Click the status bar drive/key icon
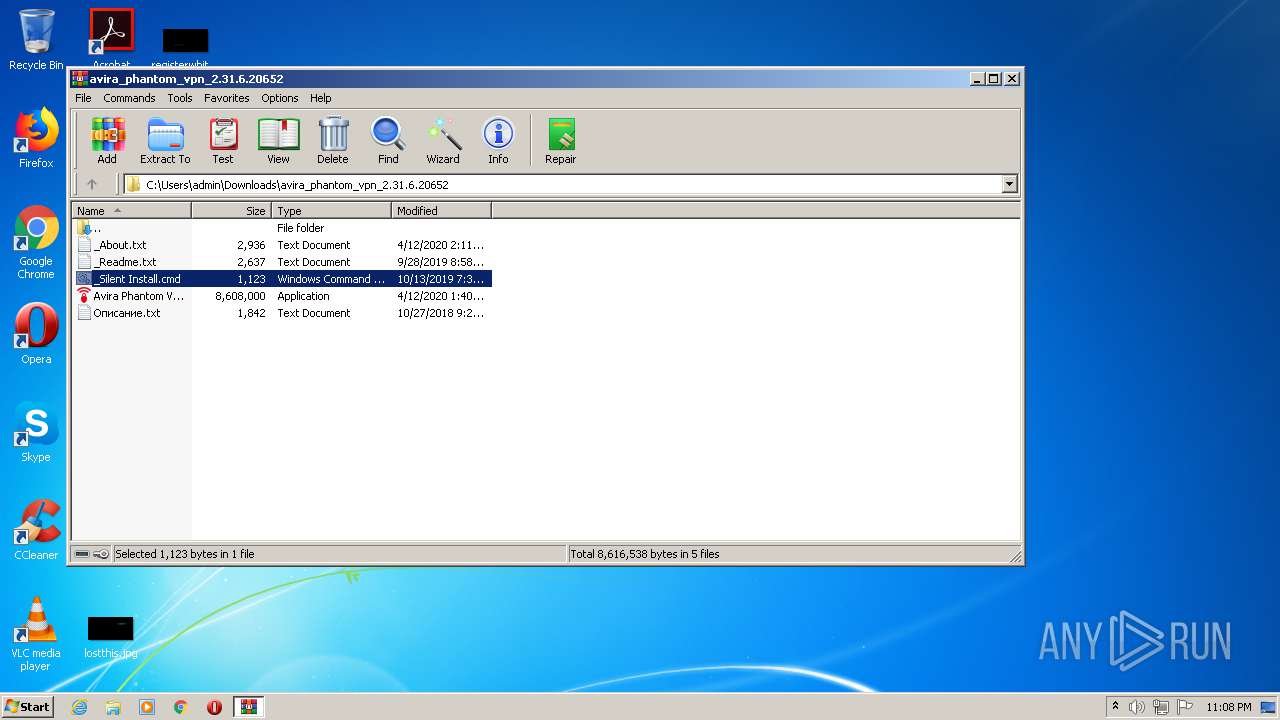 pos(91,554)
